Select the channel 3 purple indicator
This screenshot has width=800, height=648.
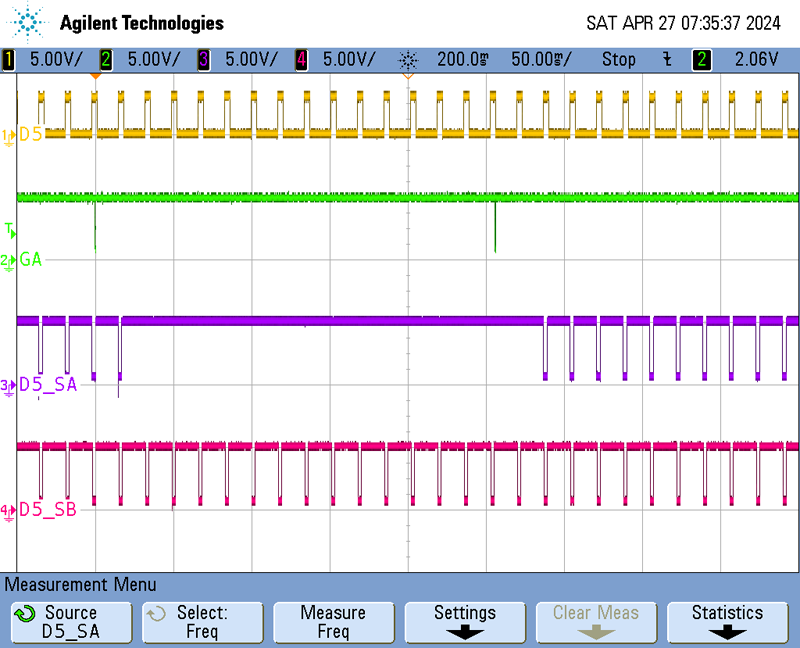(x=204, y=60)
